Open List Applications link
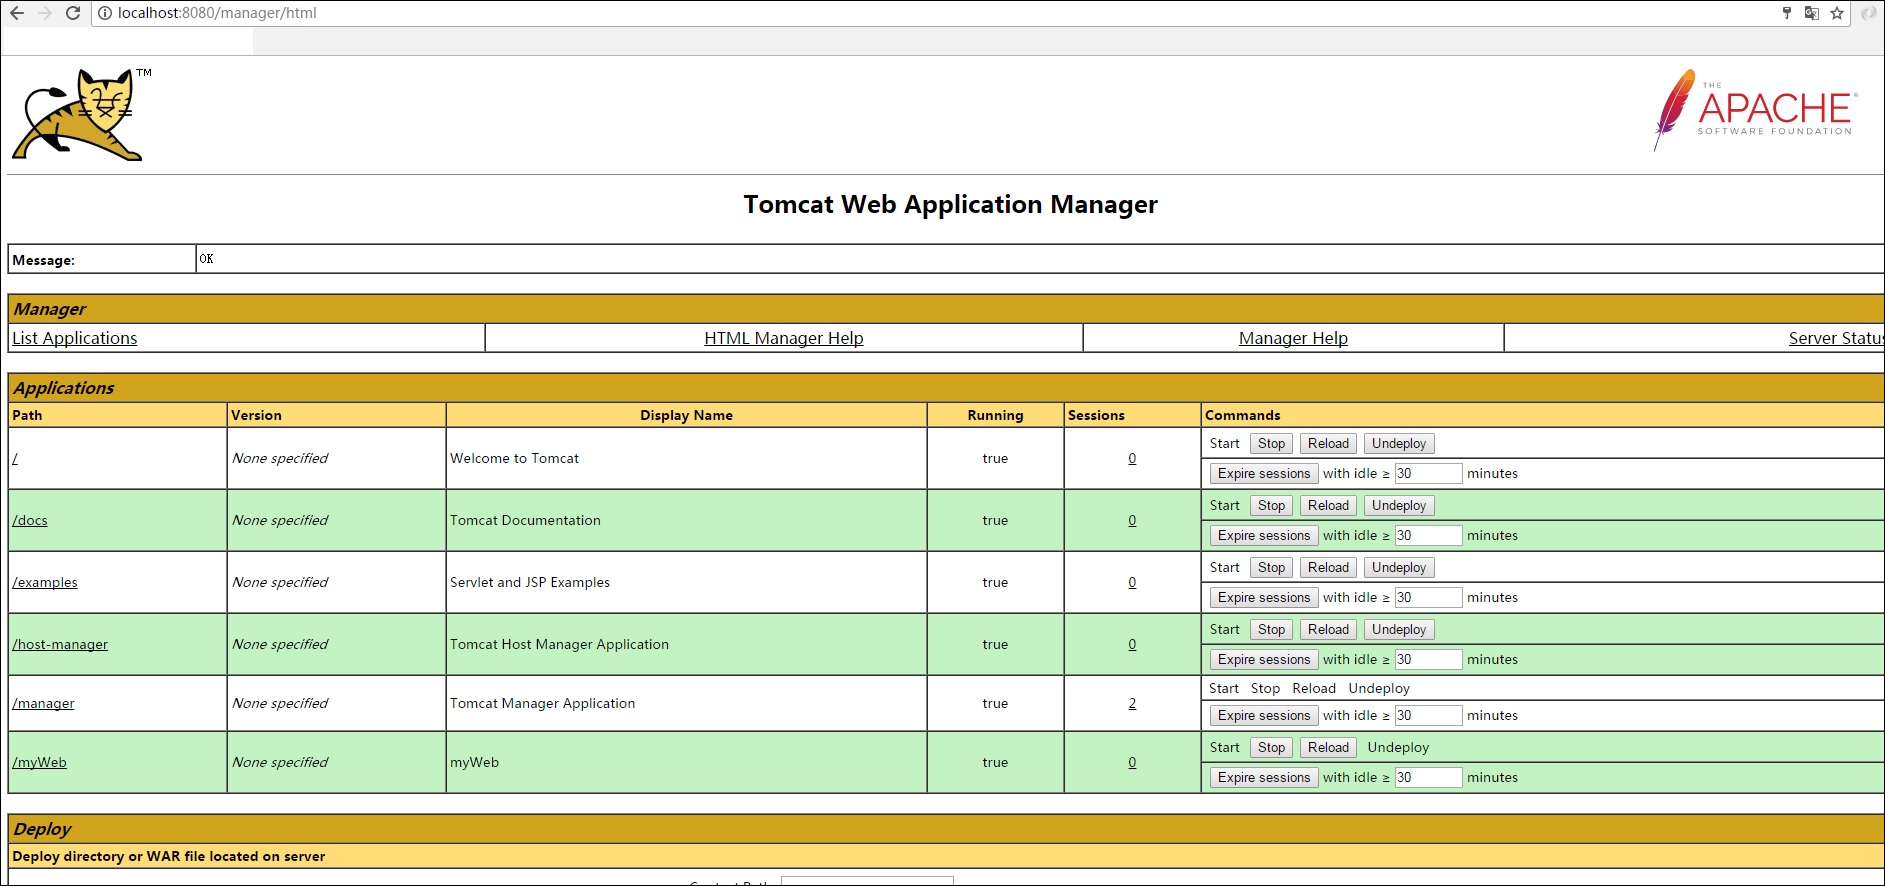1885x886 pixels. (75, 338)
